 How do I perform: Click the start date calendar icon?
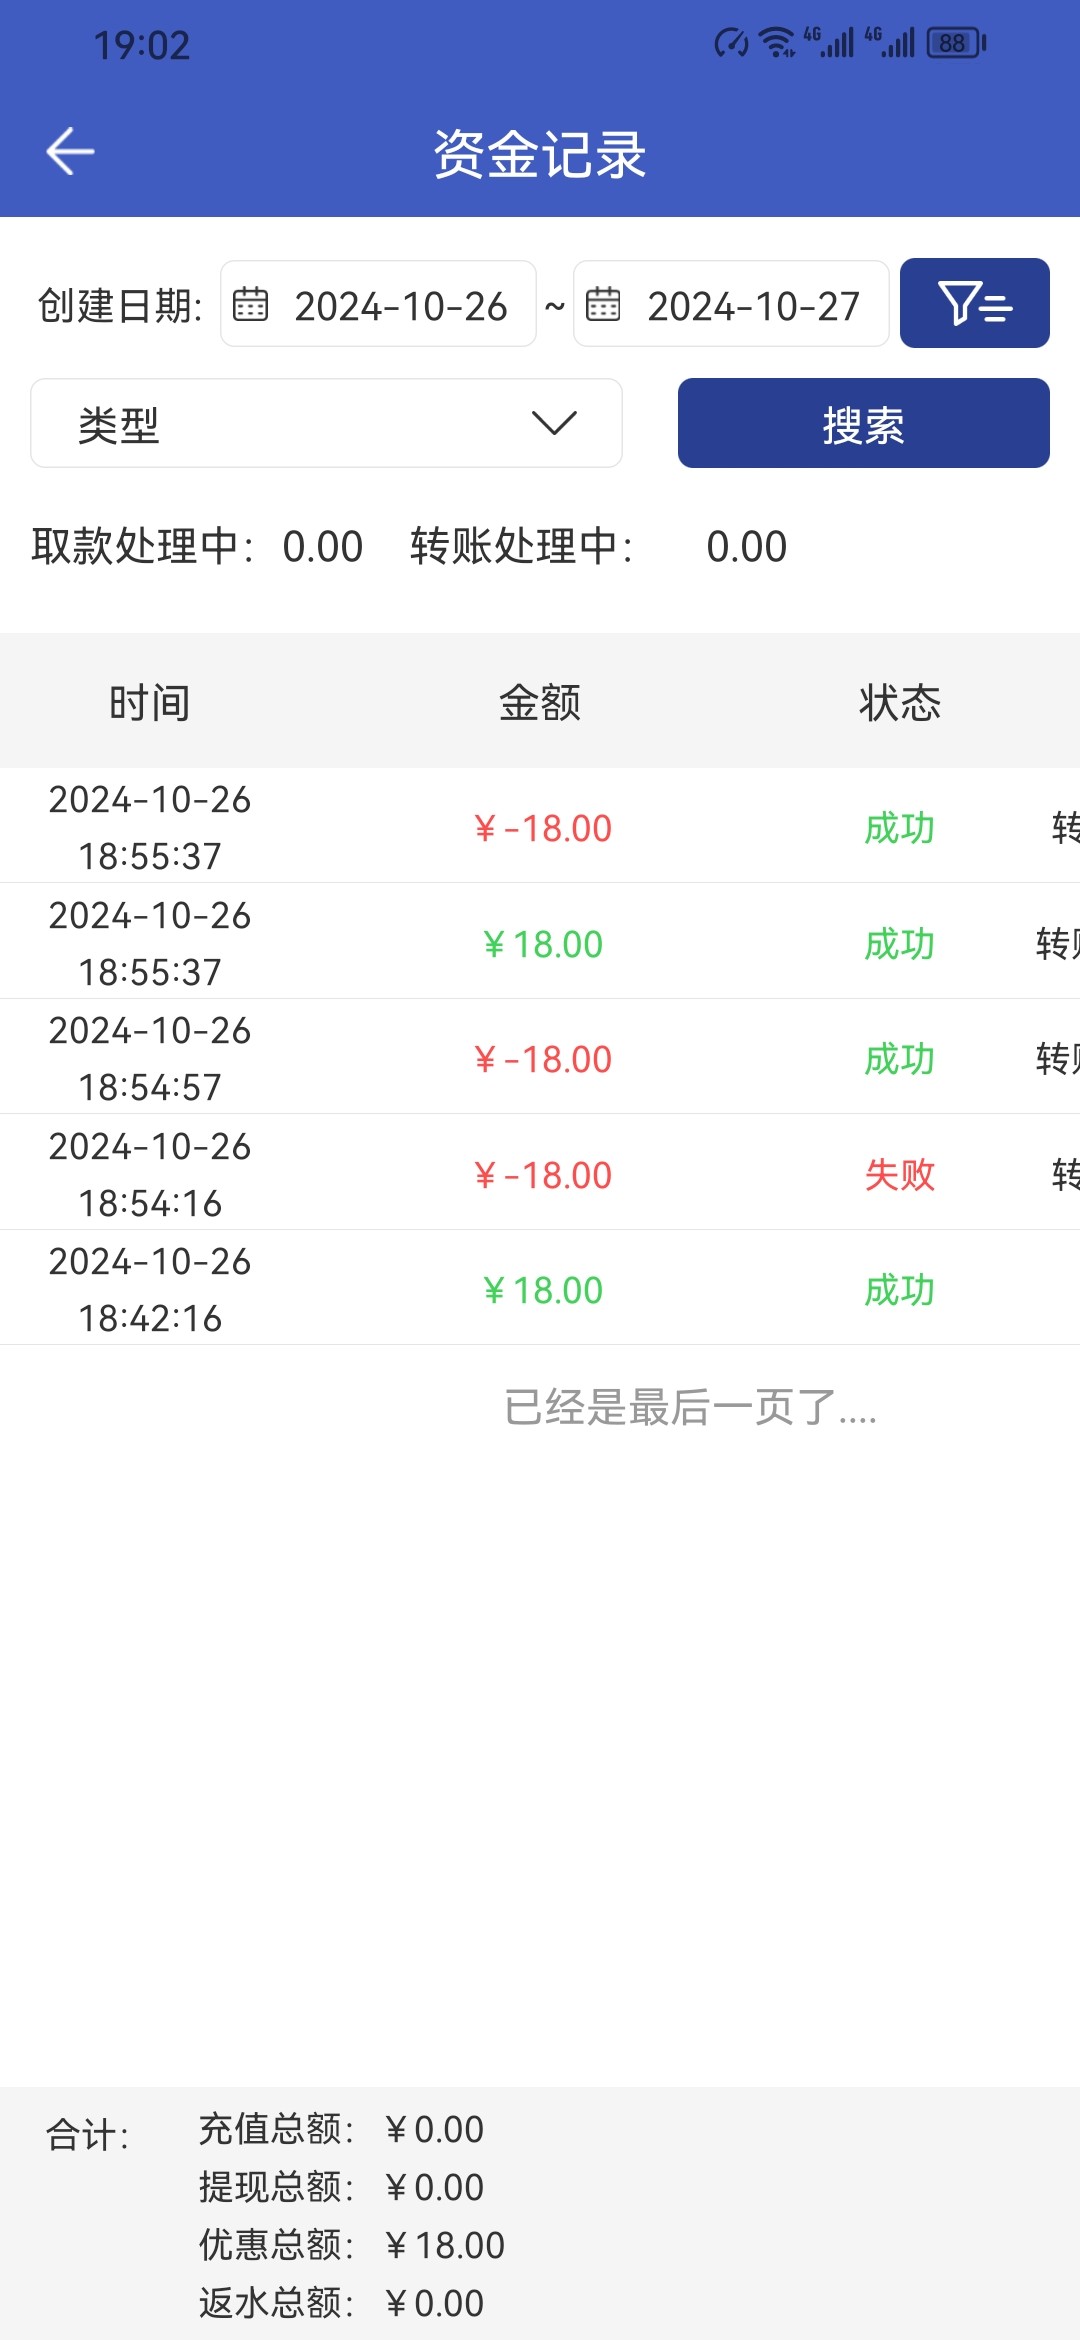click(250, 304)
